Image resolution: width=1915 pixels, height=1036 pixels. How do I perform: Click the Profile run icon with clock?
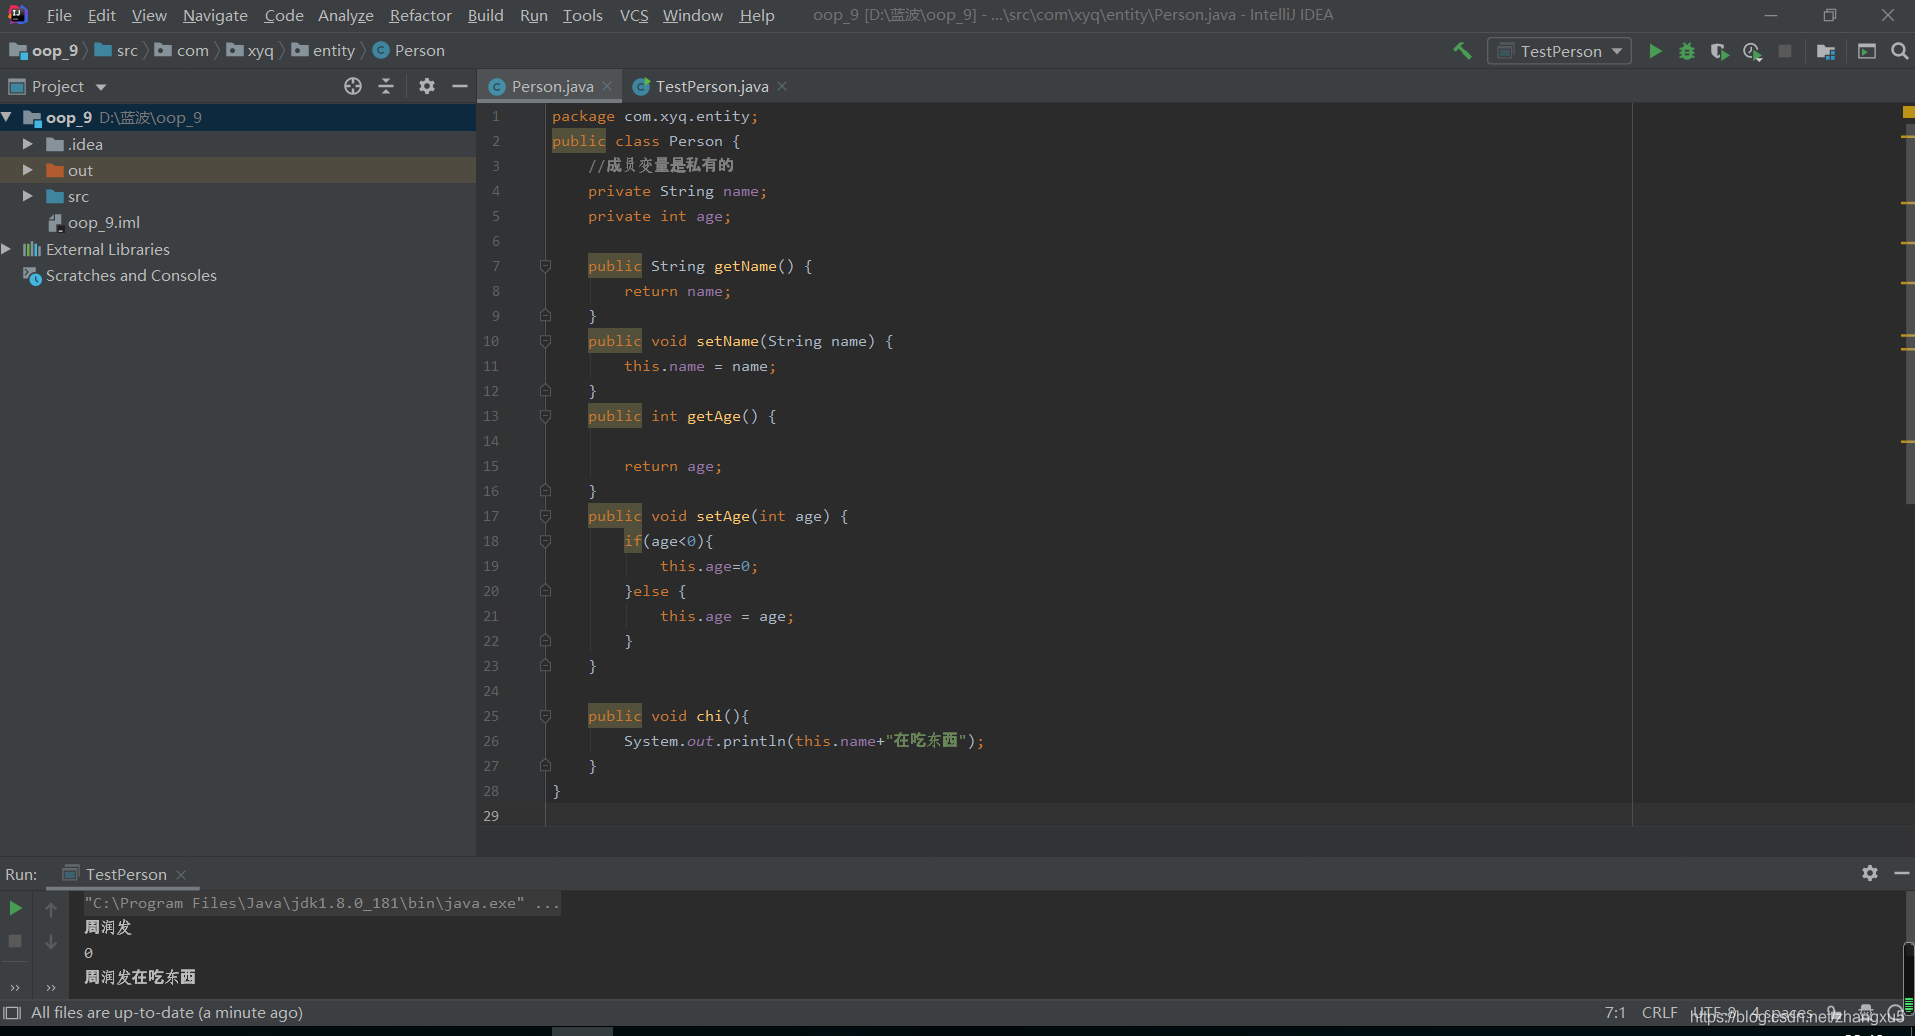coord(1752,51)
